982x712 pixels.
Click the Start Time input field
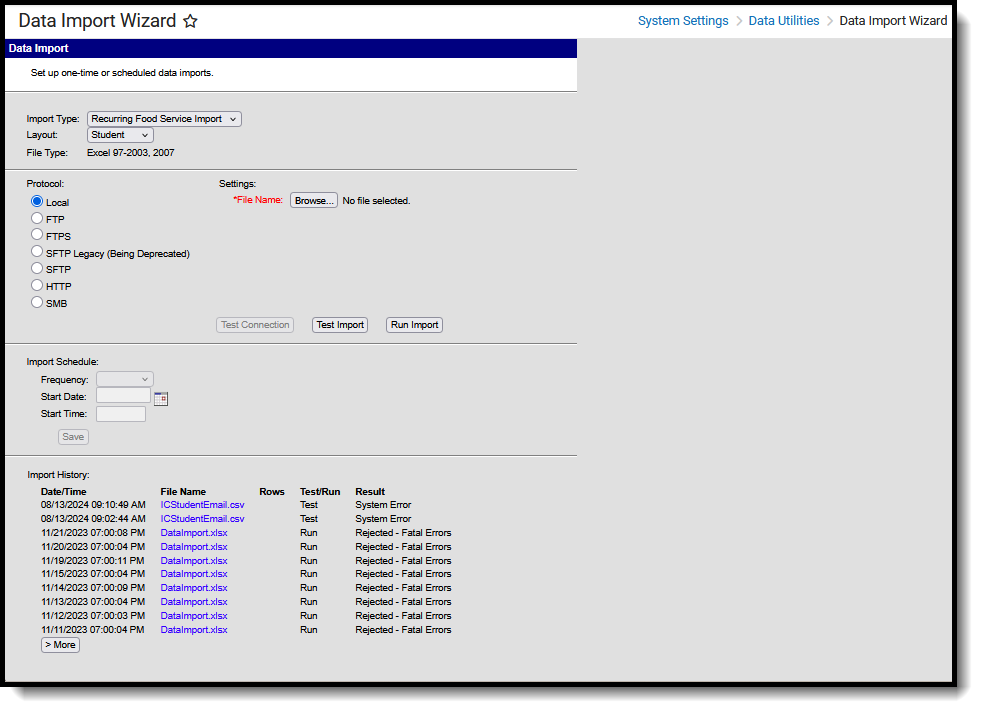point(121,414)
